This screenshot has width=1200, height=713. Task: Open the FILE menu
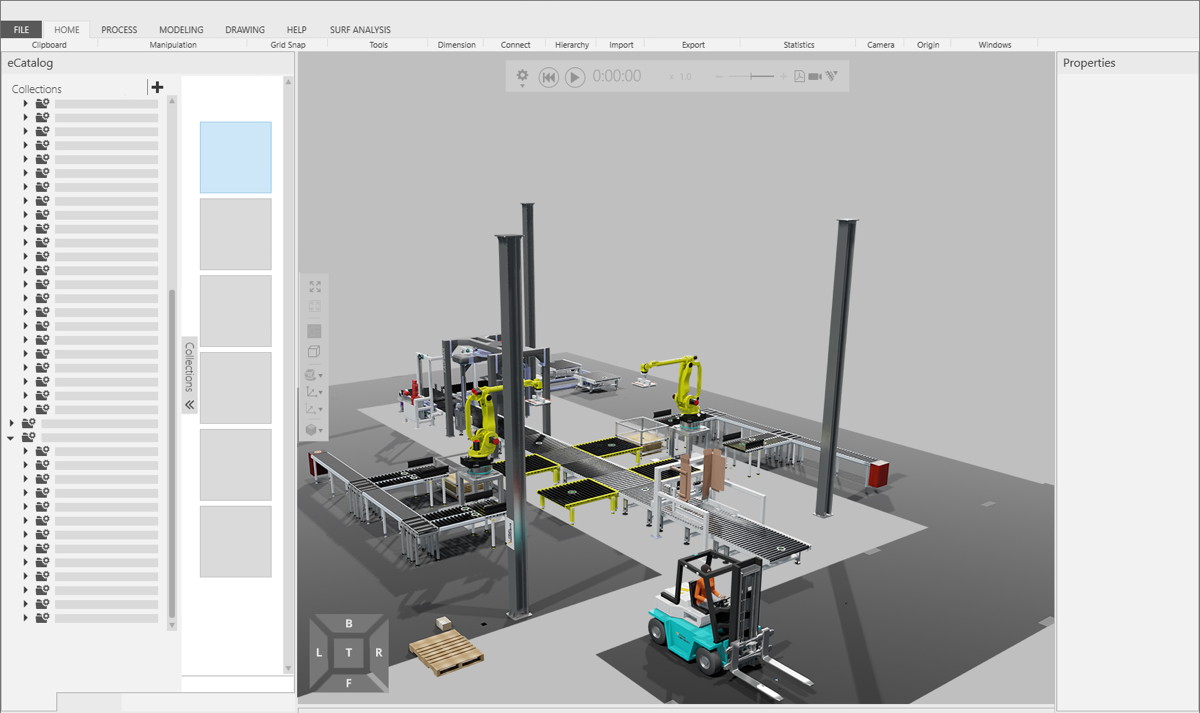click(21, 30)
